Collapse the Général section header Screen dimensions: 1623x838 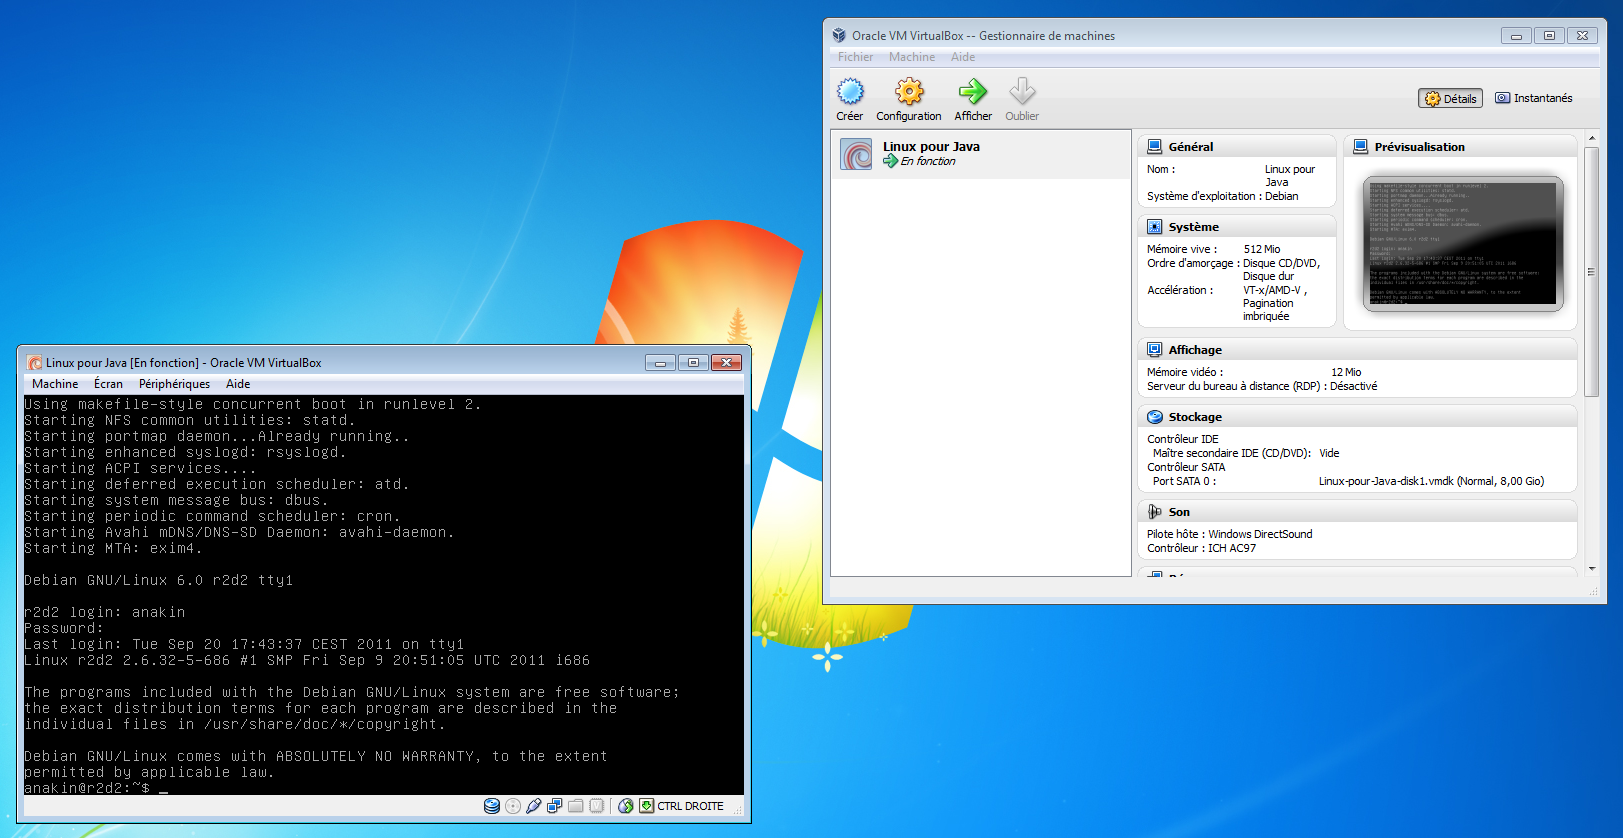[x=1237, y=146]
